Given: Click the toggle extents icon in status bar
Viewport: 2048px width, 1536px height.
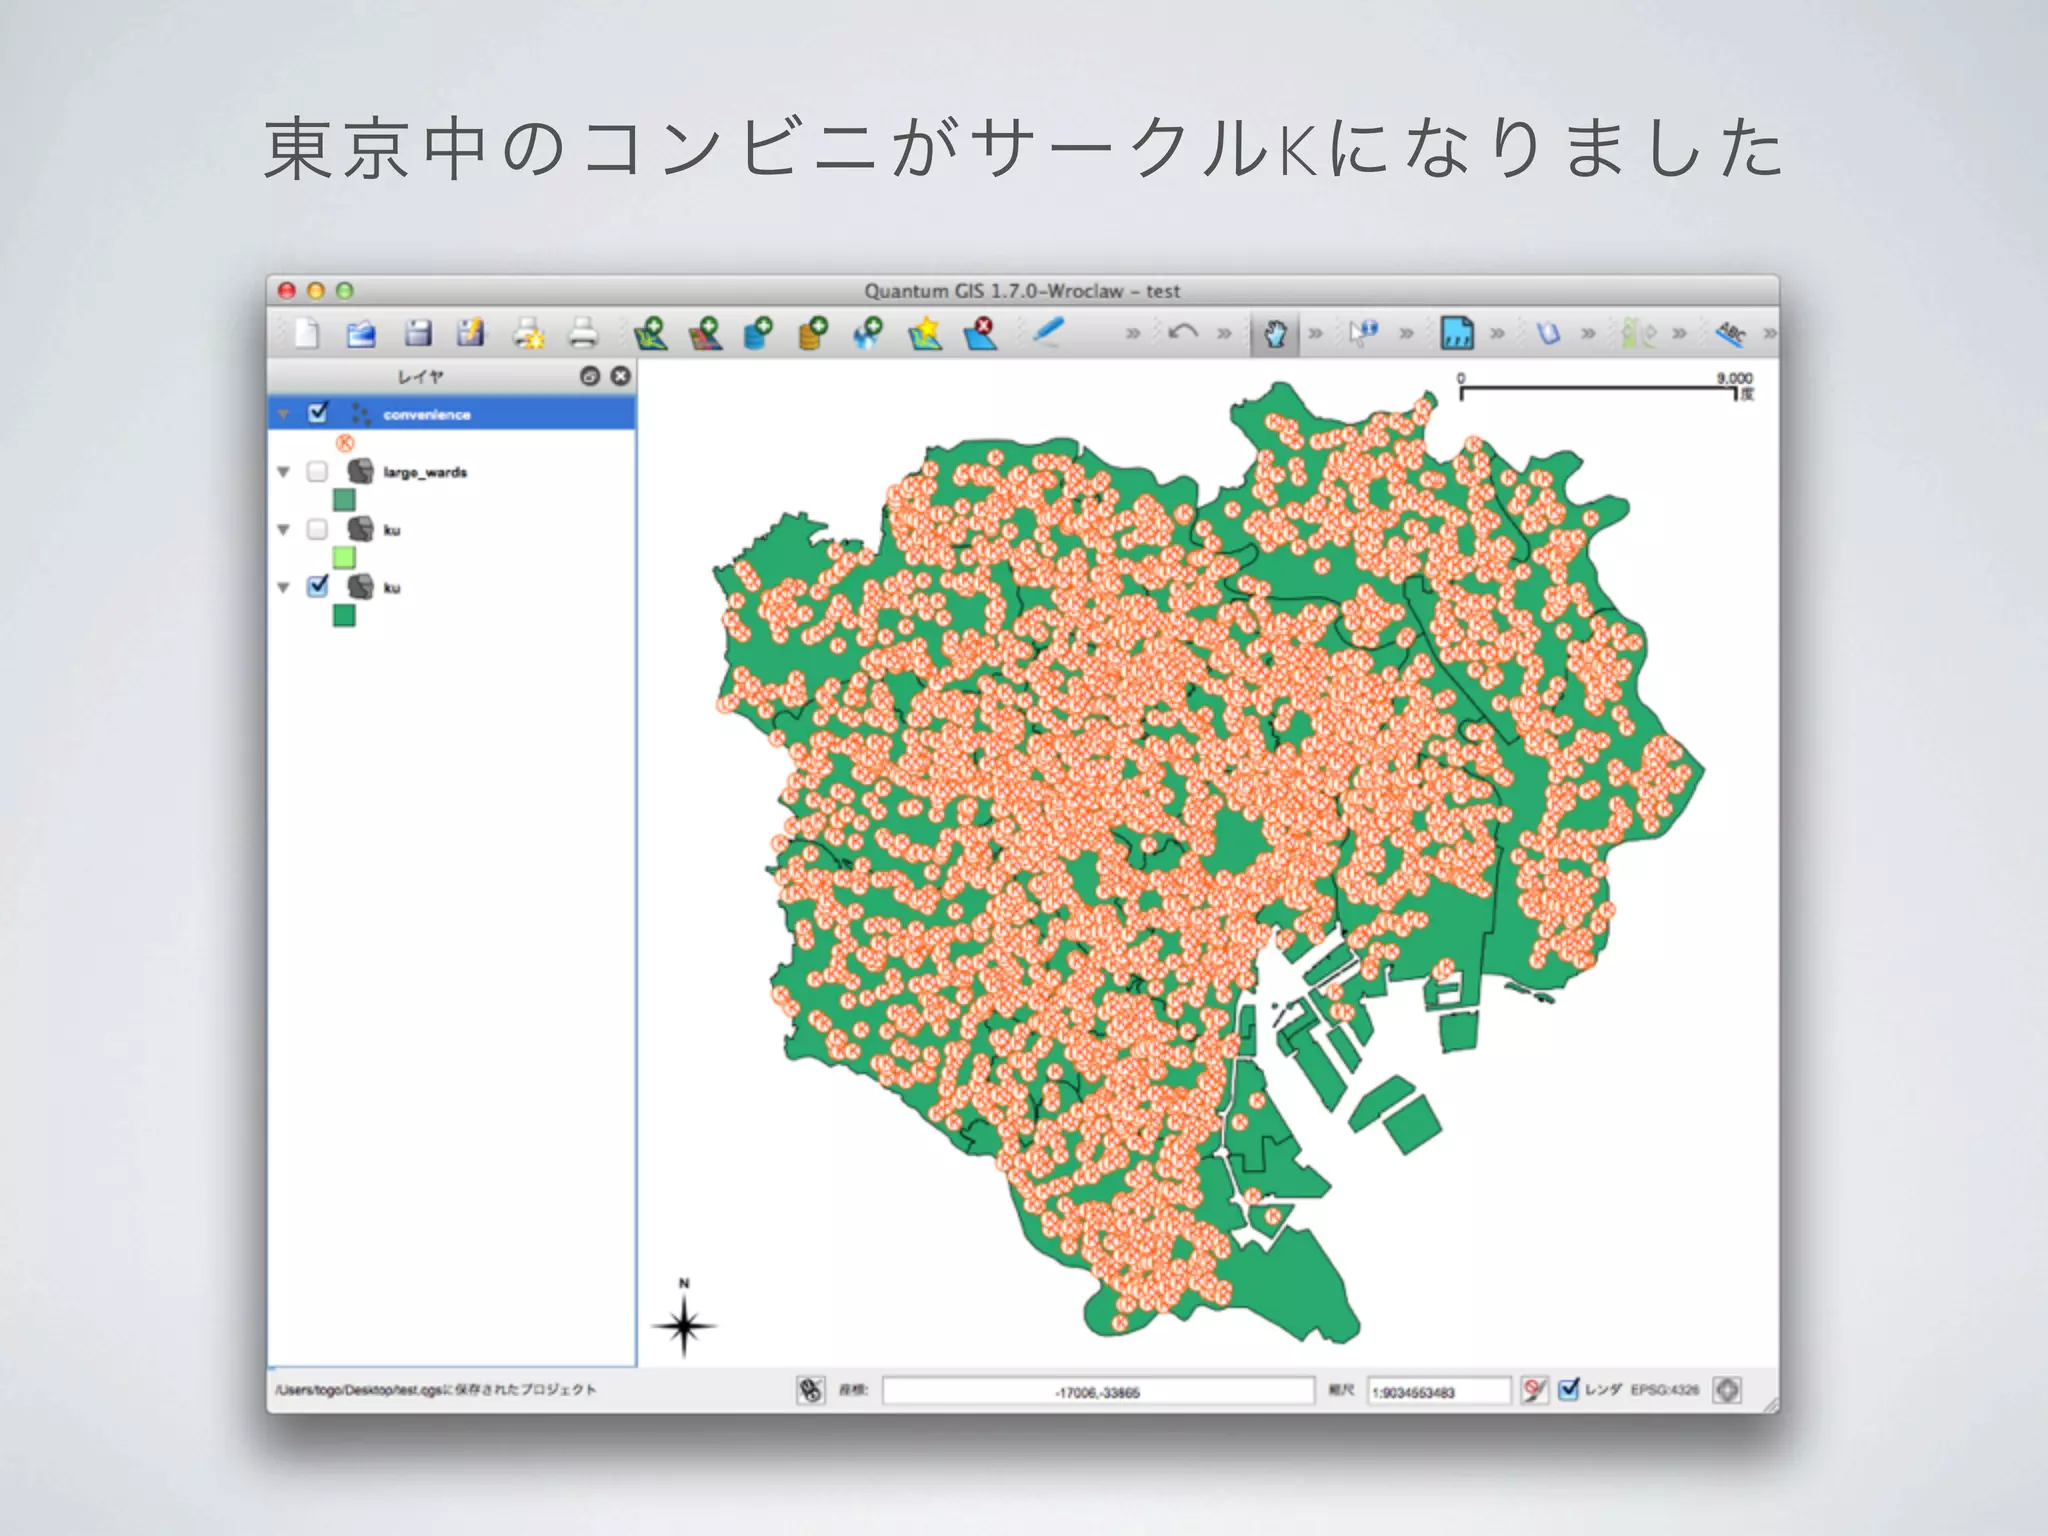Looking at the screenshot, I should (811, 1390).
